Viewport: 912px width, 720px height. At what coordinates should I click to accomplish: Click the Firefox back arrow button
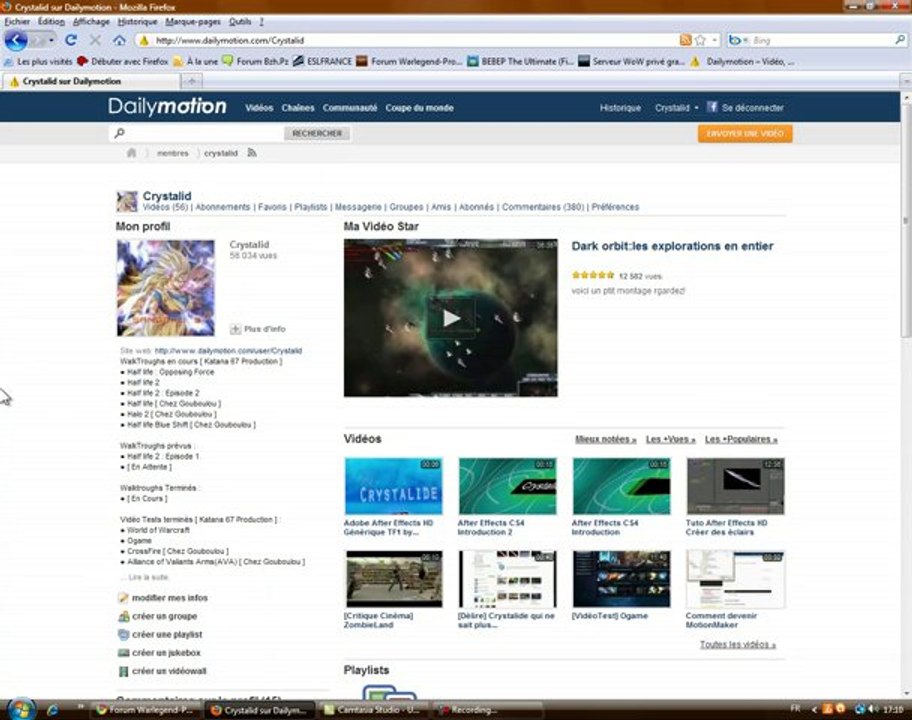pos(16,40)
